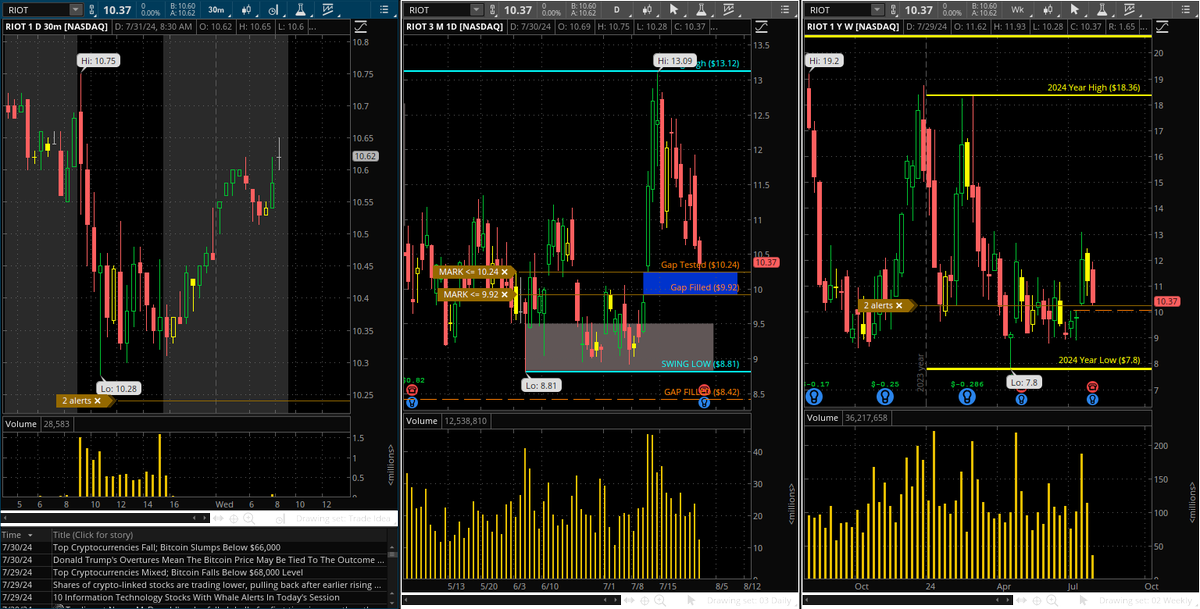The height and width of the screenshot is (609, 1200).
Task: Open story 'Top Cryptocurrencies Fall; Bitcoin Slumps Below $66,000'
Action: 166,548
